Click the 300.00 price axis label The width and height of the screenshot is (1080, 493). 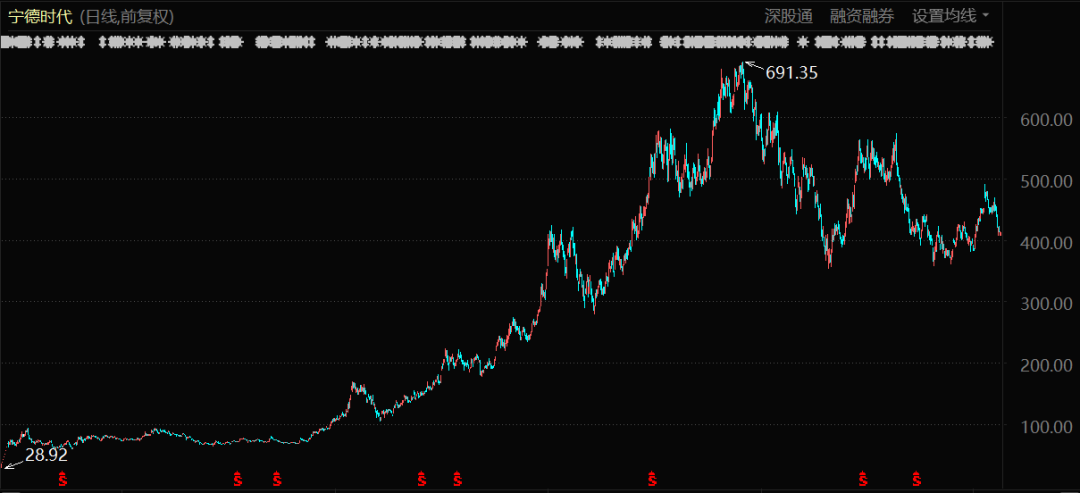(1046, 303)
